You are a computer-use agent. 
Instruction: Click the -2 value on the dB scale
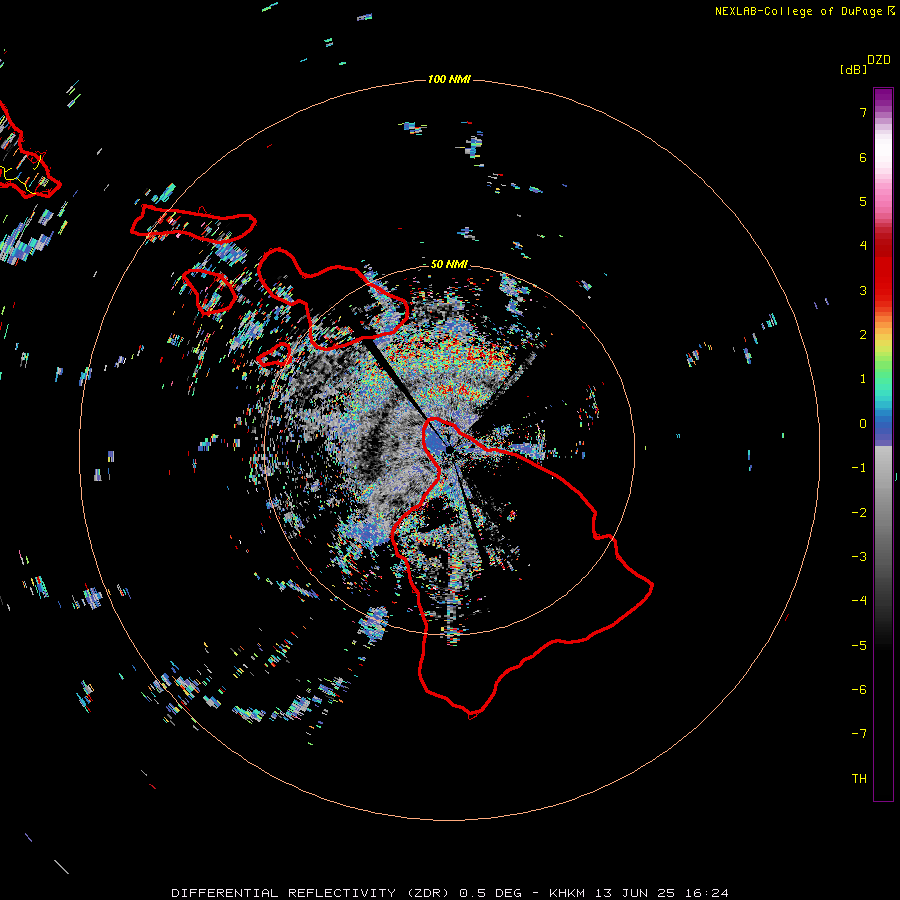pos(859,513)
